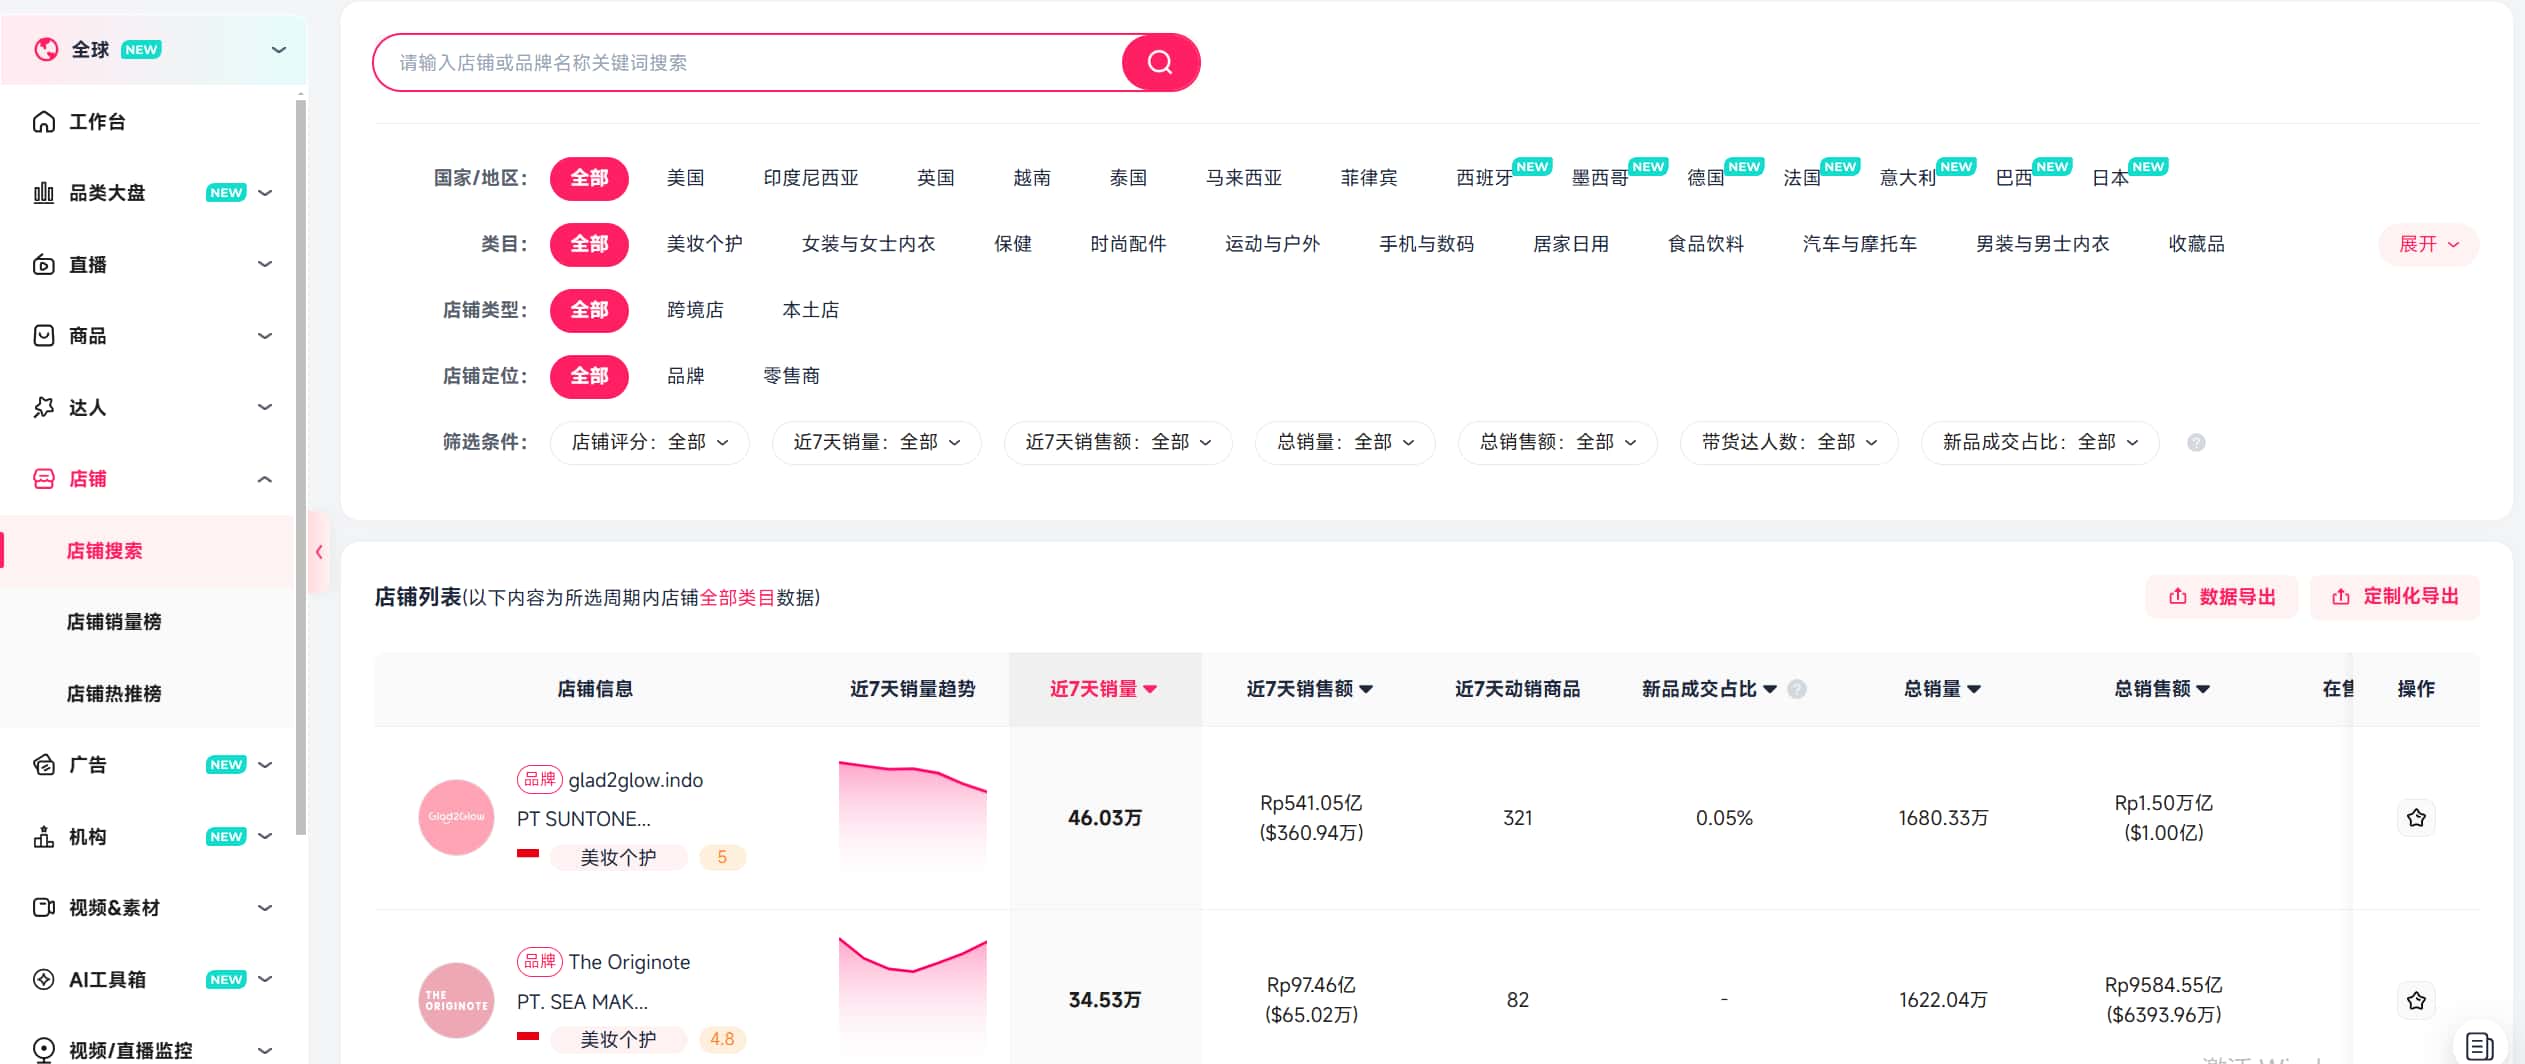Open the 达人 influencer section icon
The image size is (2525, 1064).
click(x=44, y=406)
